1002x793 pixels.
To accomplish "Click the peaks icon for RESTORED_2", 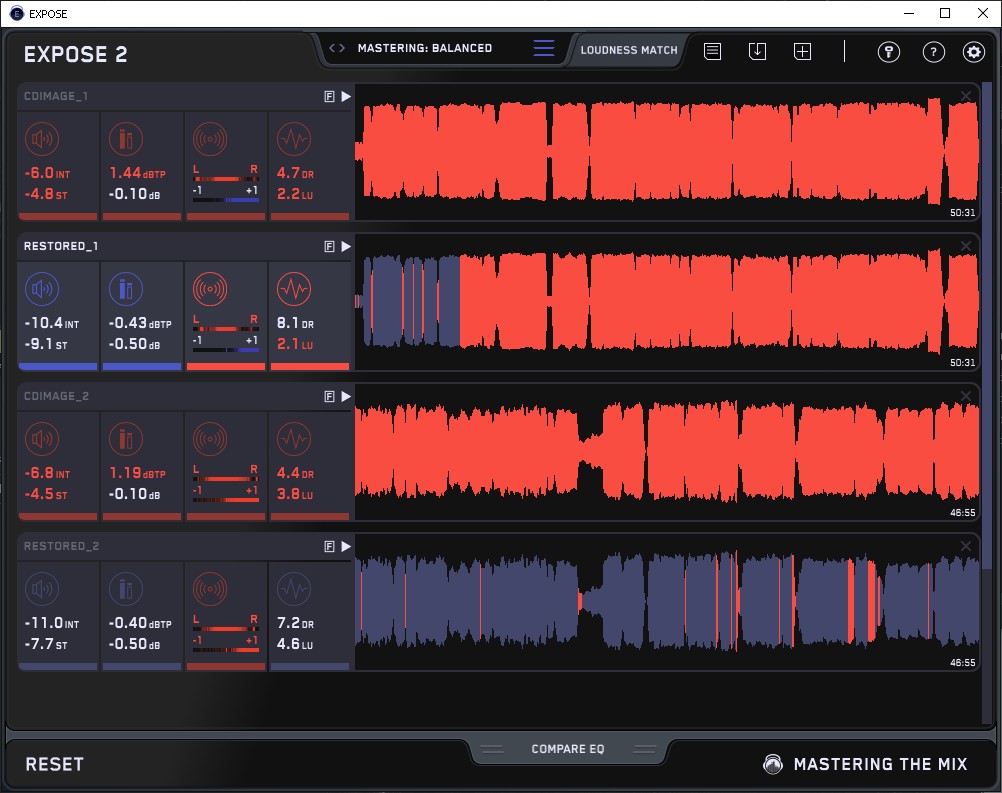I will 126,589.
